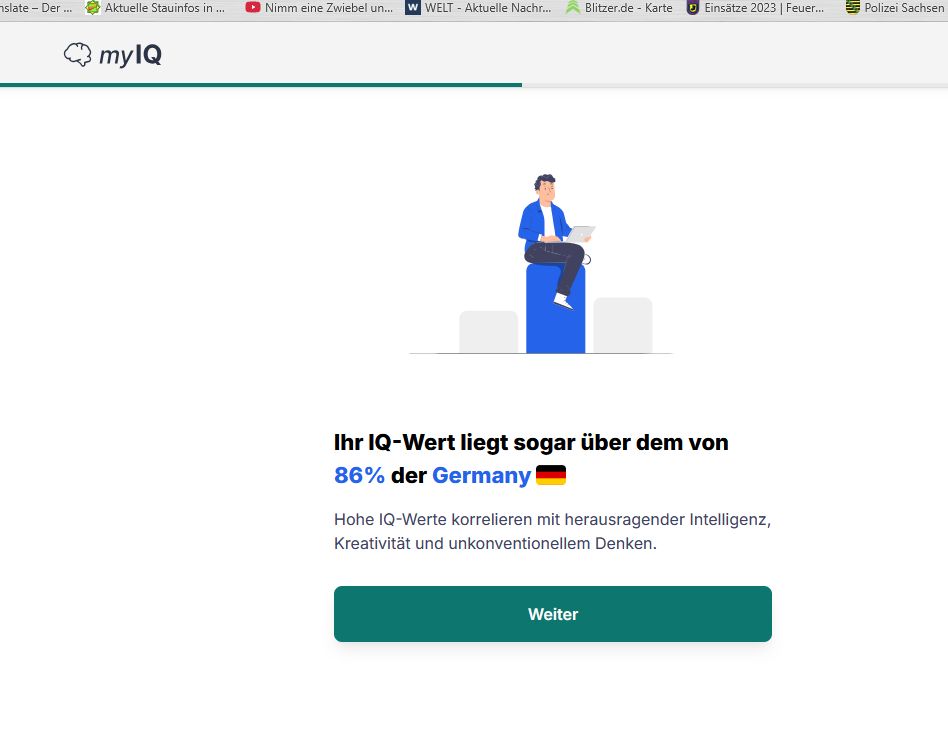Click the German flag emoji
The height and width of the screenshot is (739, 948).
pyautogui.click(x=551, y=476)
